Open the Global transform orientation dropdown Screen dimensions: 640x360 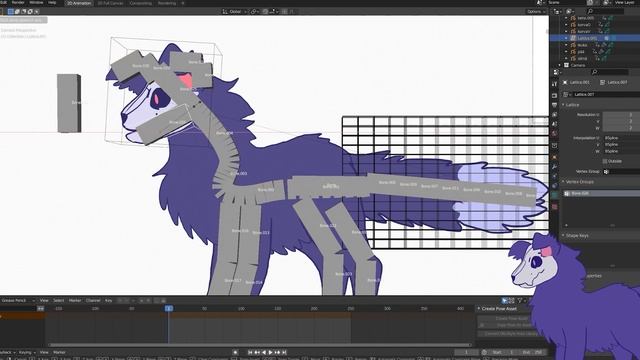pyautogui.click(x=234, y=11)
